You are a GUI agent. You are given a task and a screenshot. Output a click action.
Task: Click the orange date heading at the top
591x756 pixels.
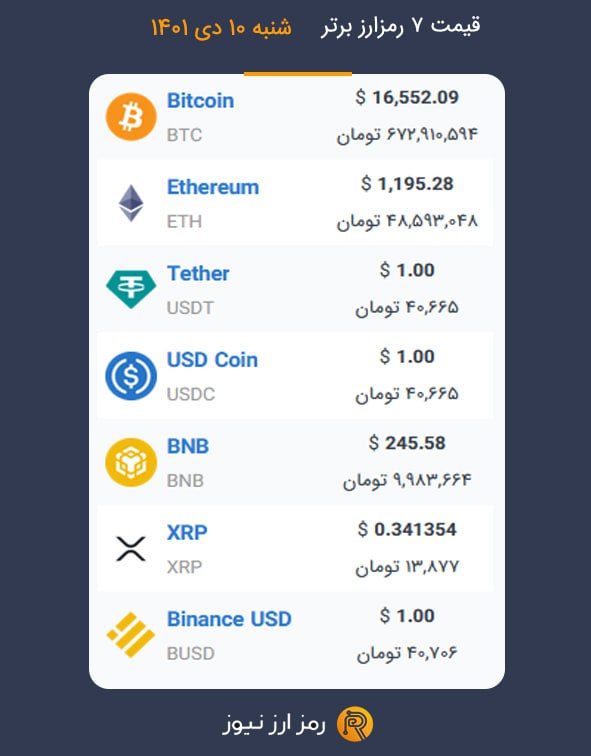[222, 27]
